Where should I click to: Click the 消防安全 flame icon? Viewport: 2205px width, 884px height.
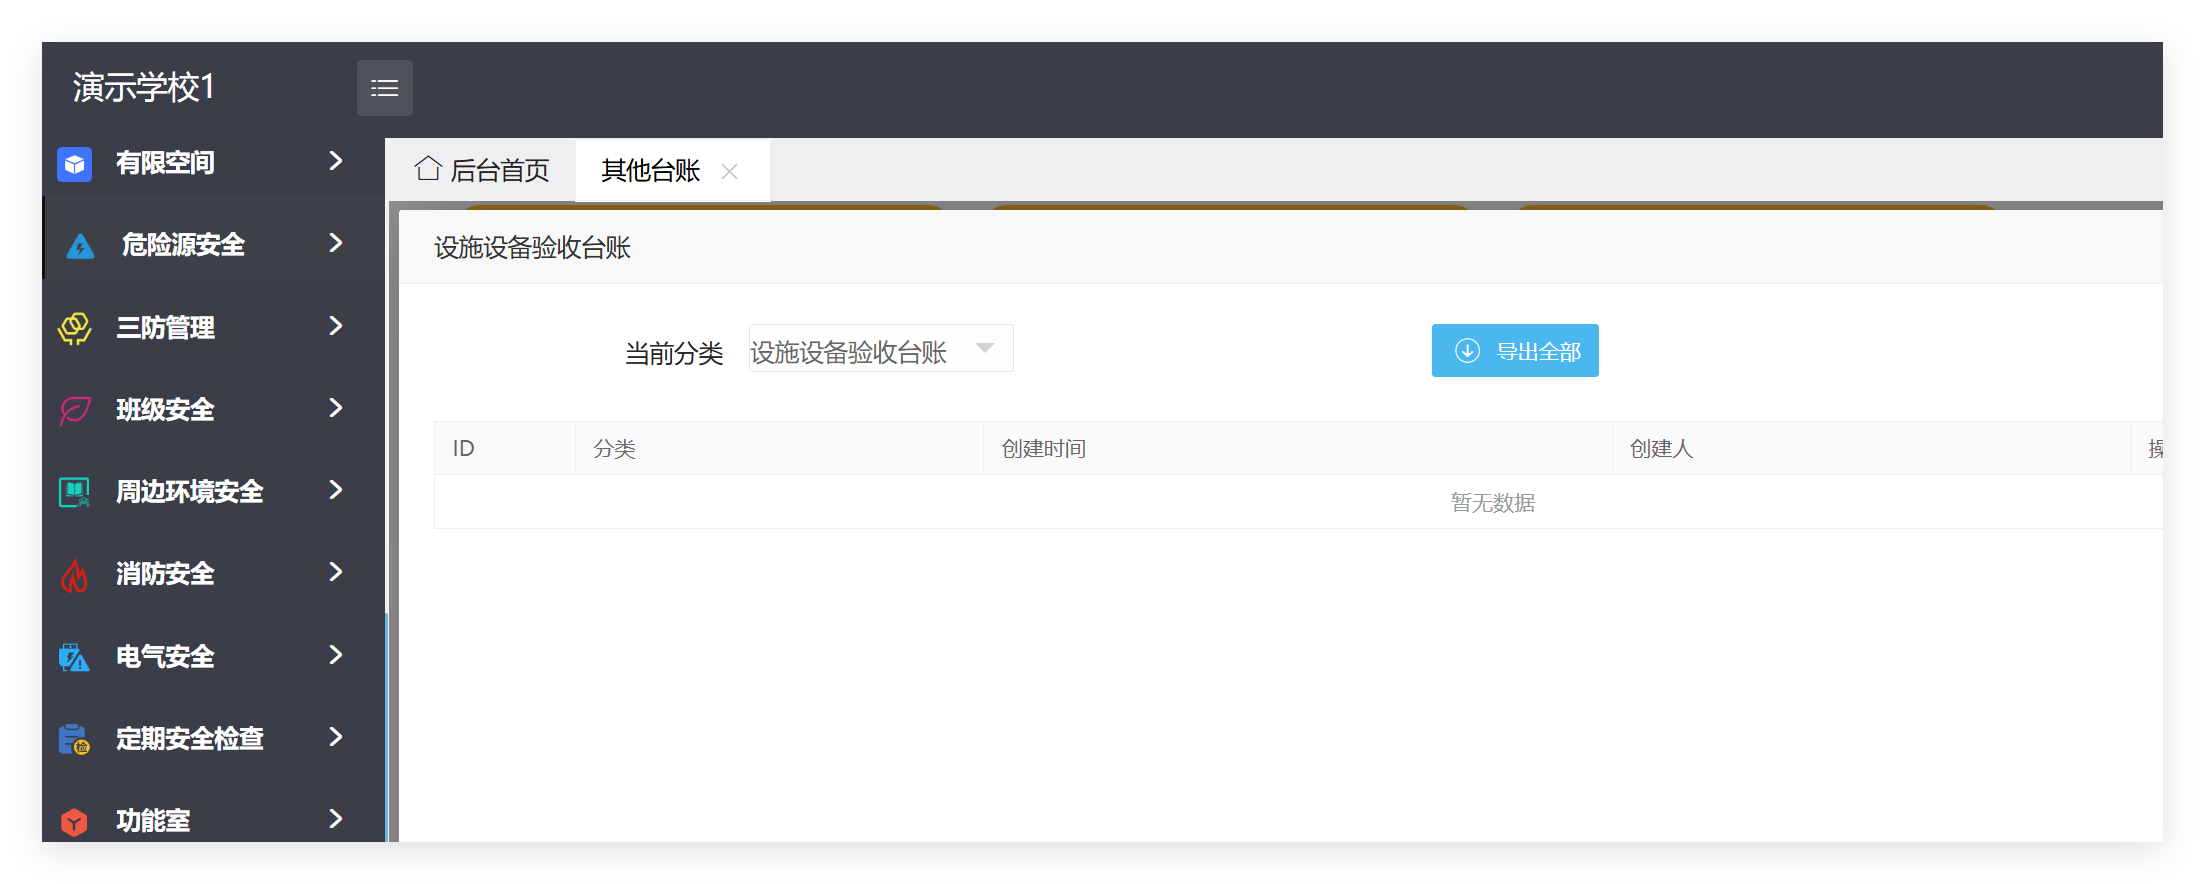[x=75, y=575]
